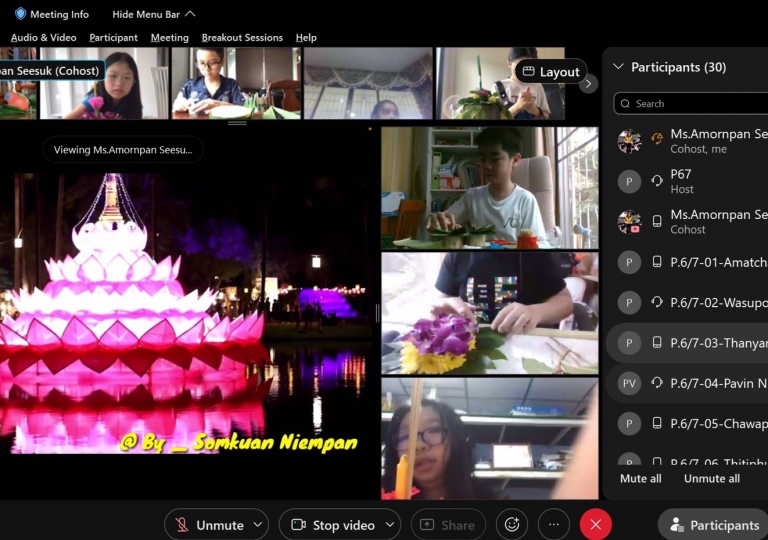Screen dimensions: 768x540
Task: Select participant P.6/7-03-Thanyar row
Action: [x=687, y=343]
